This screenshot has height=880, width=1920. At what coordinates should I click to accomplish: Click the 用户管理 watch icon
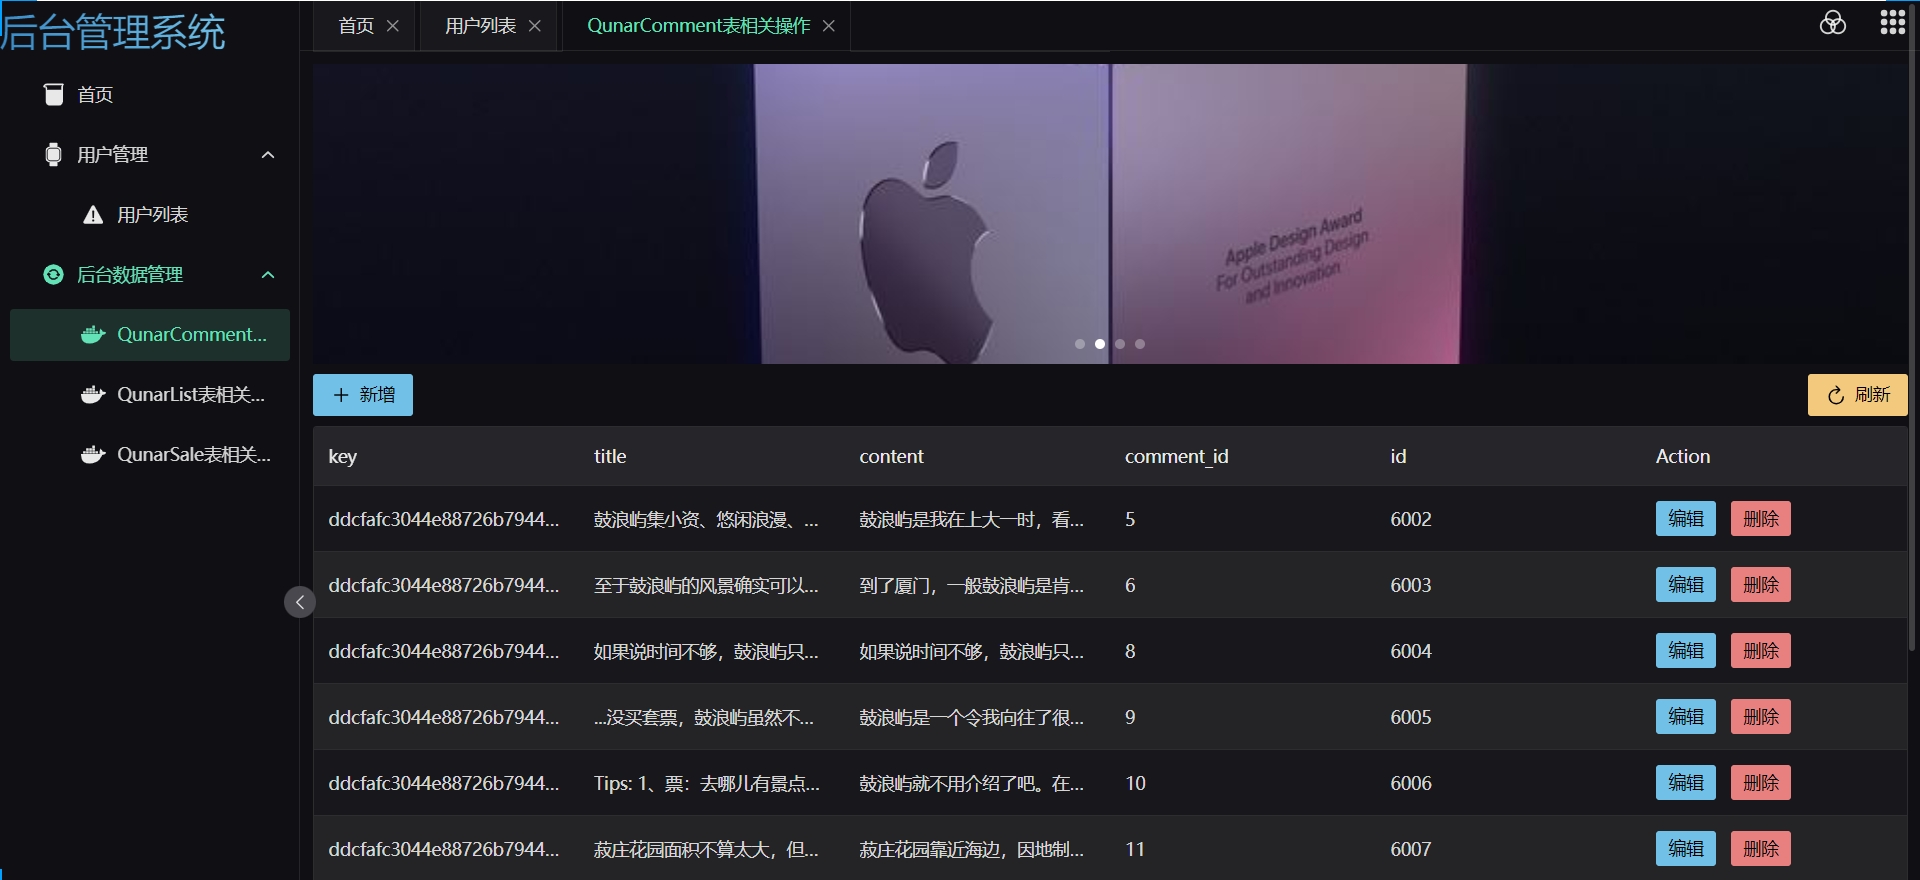tap(54, 154)
